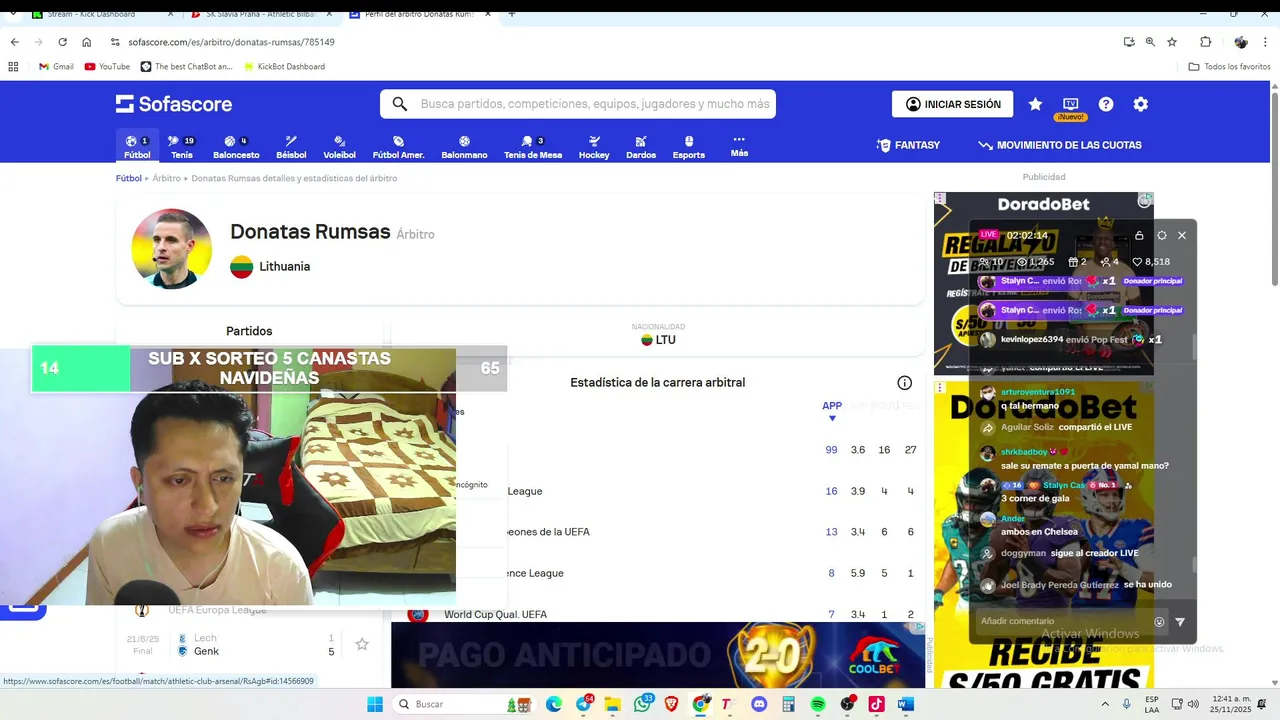Image resolution: width=1280 pixels, height=720 pixels.
Task: Open the YouTube bookmark
Action: click(x=107, y=67)
